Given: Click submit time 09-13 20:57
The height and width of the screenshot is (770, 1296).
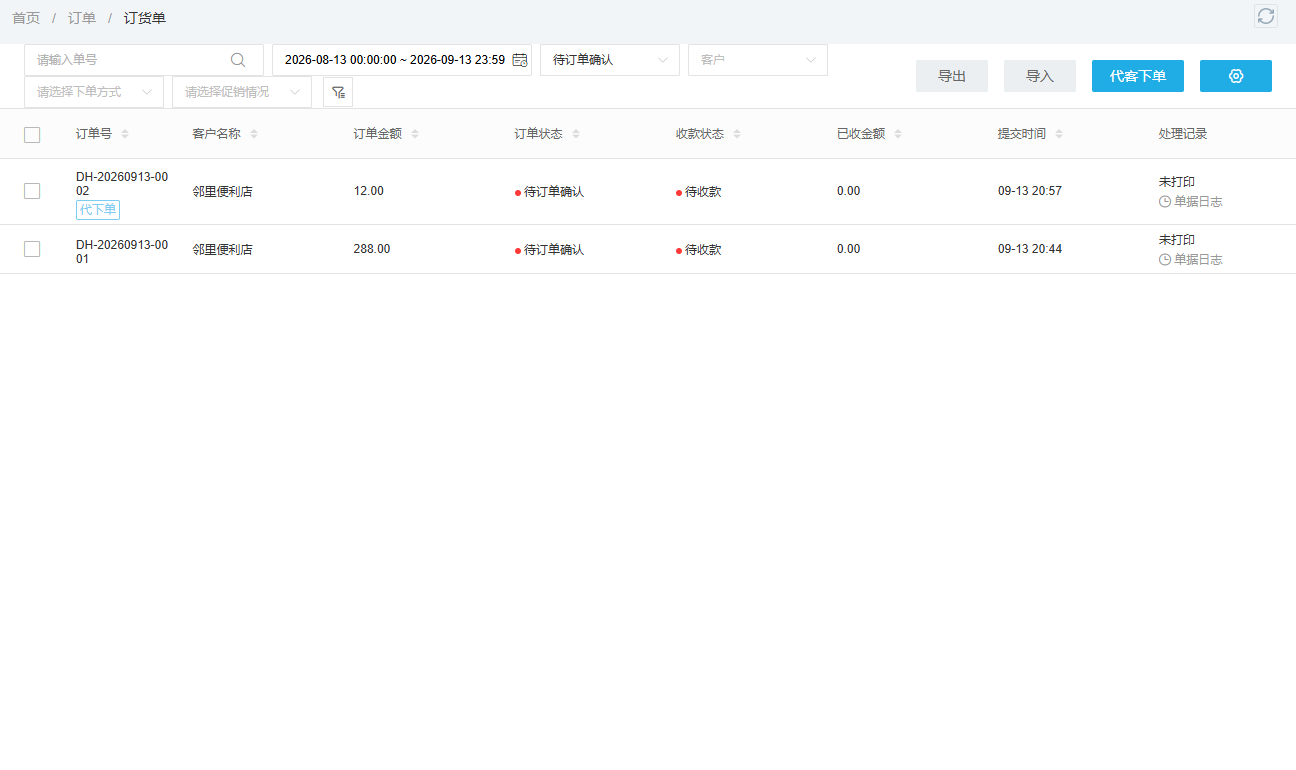Looking at the screenshot, I should pyautogui.click(x=1030, y=191).
